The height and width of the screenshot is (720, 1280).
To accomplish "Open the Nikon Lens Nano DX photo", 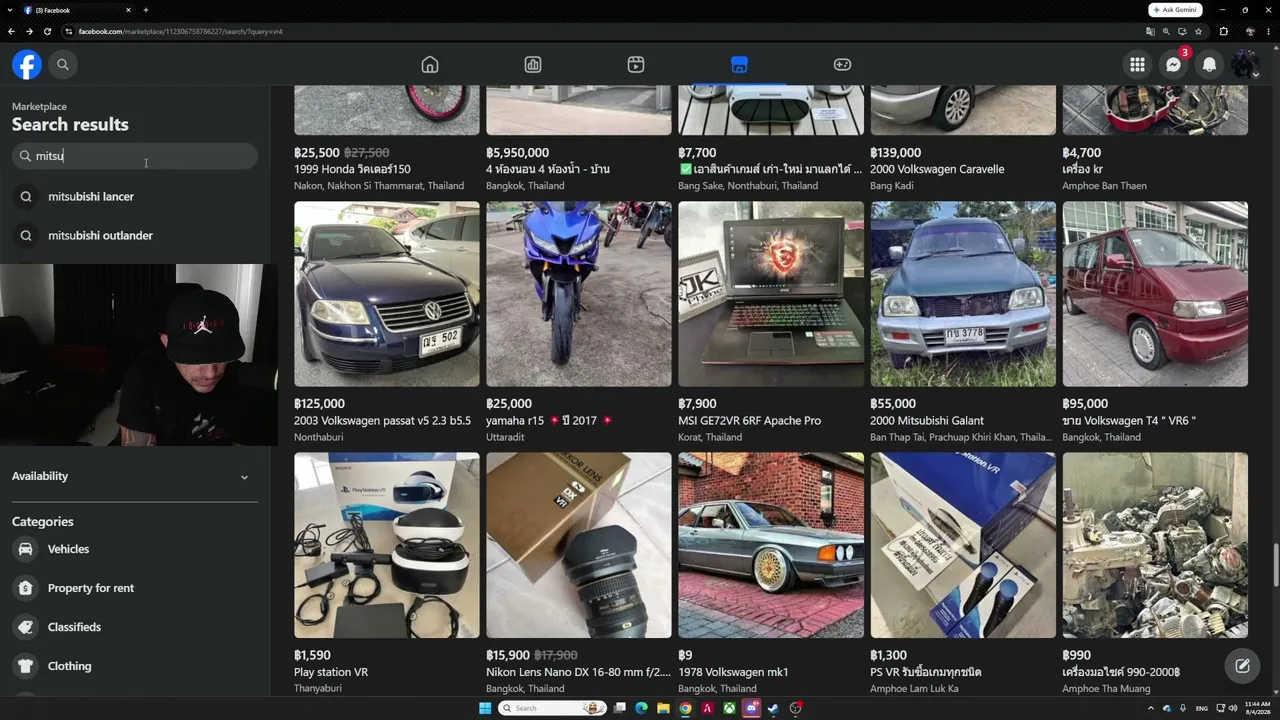I will pyautogui.click(x=579, y=545).
